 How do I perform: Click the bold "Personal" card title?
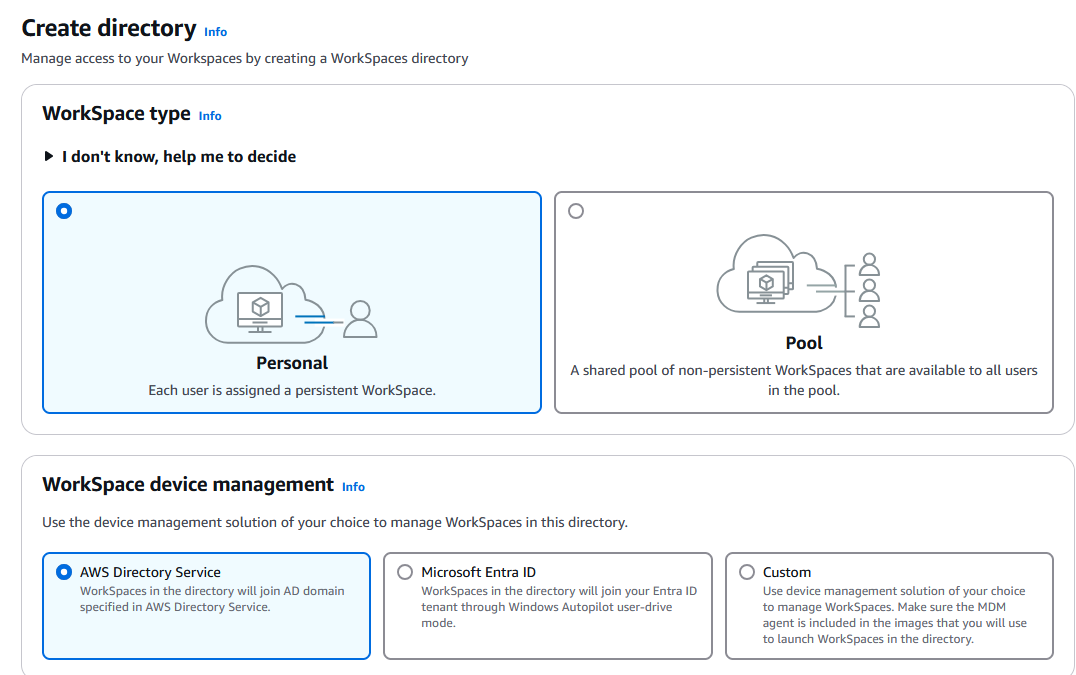[x=292, y=363]
